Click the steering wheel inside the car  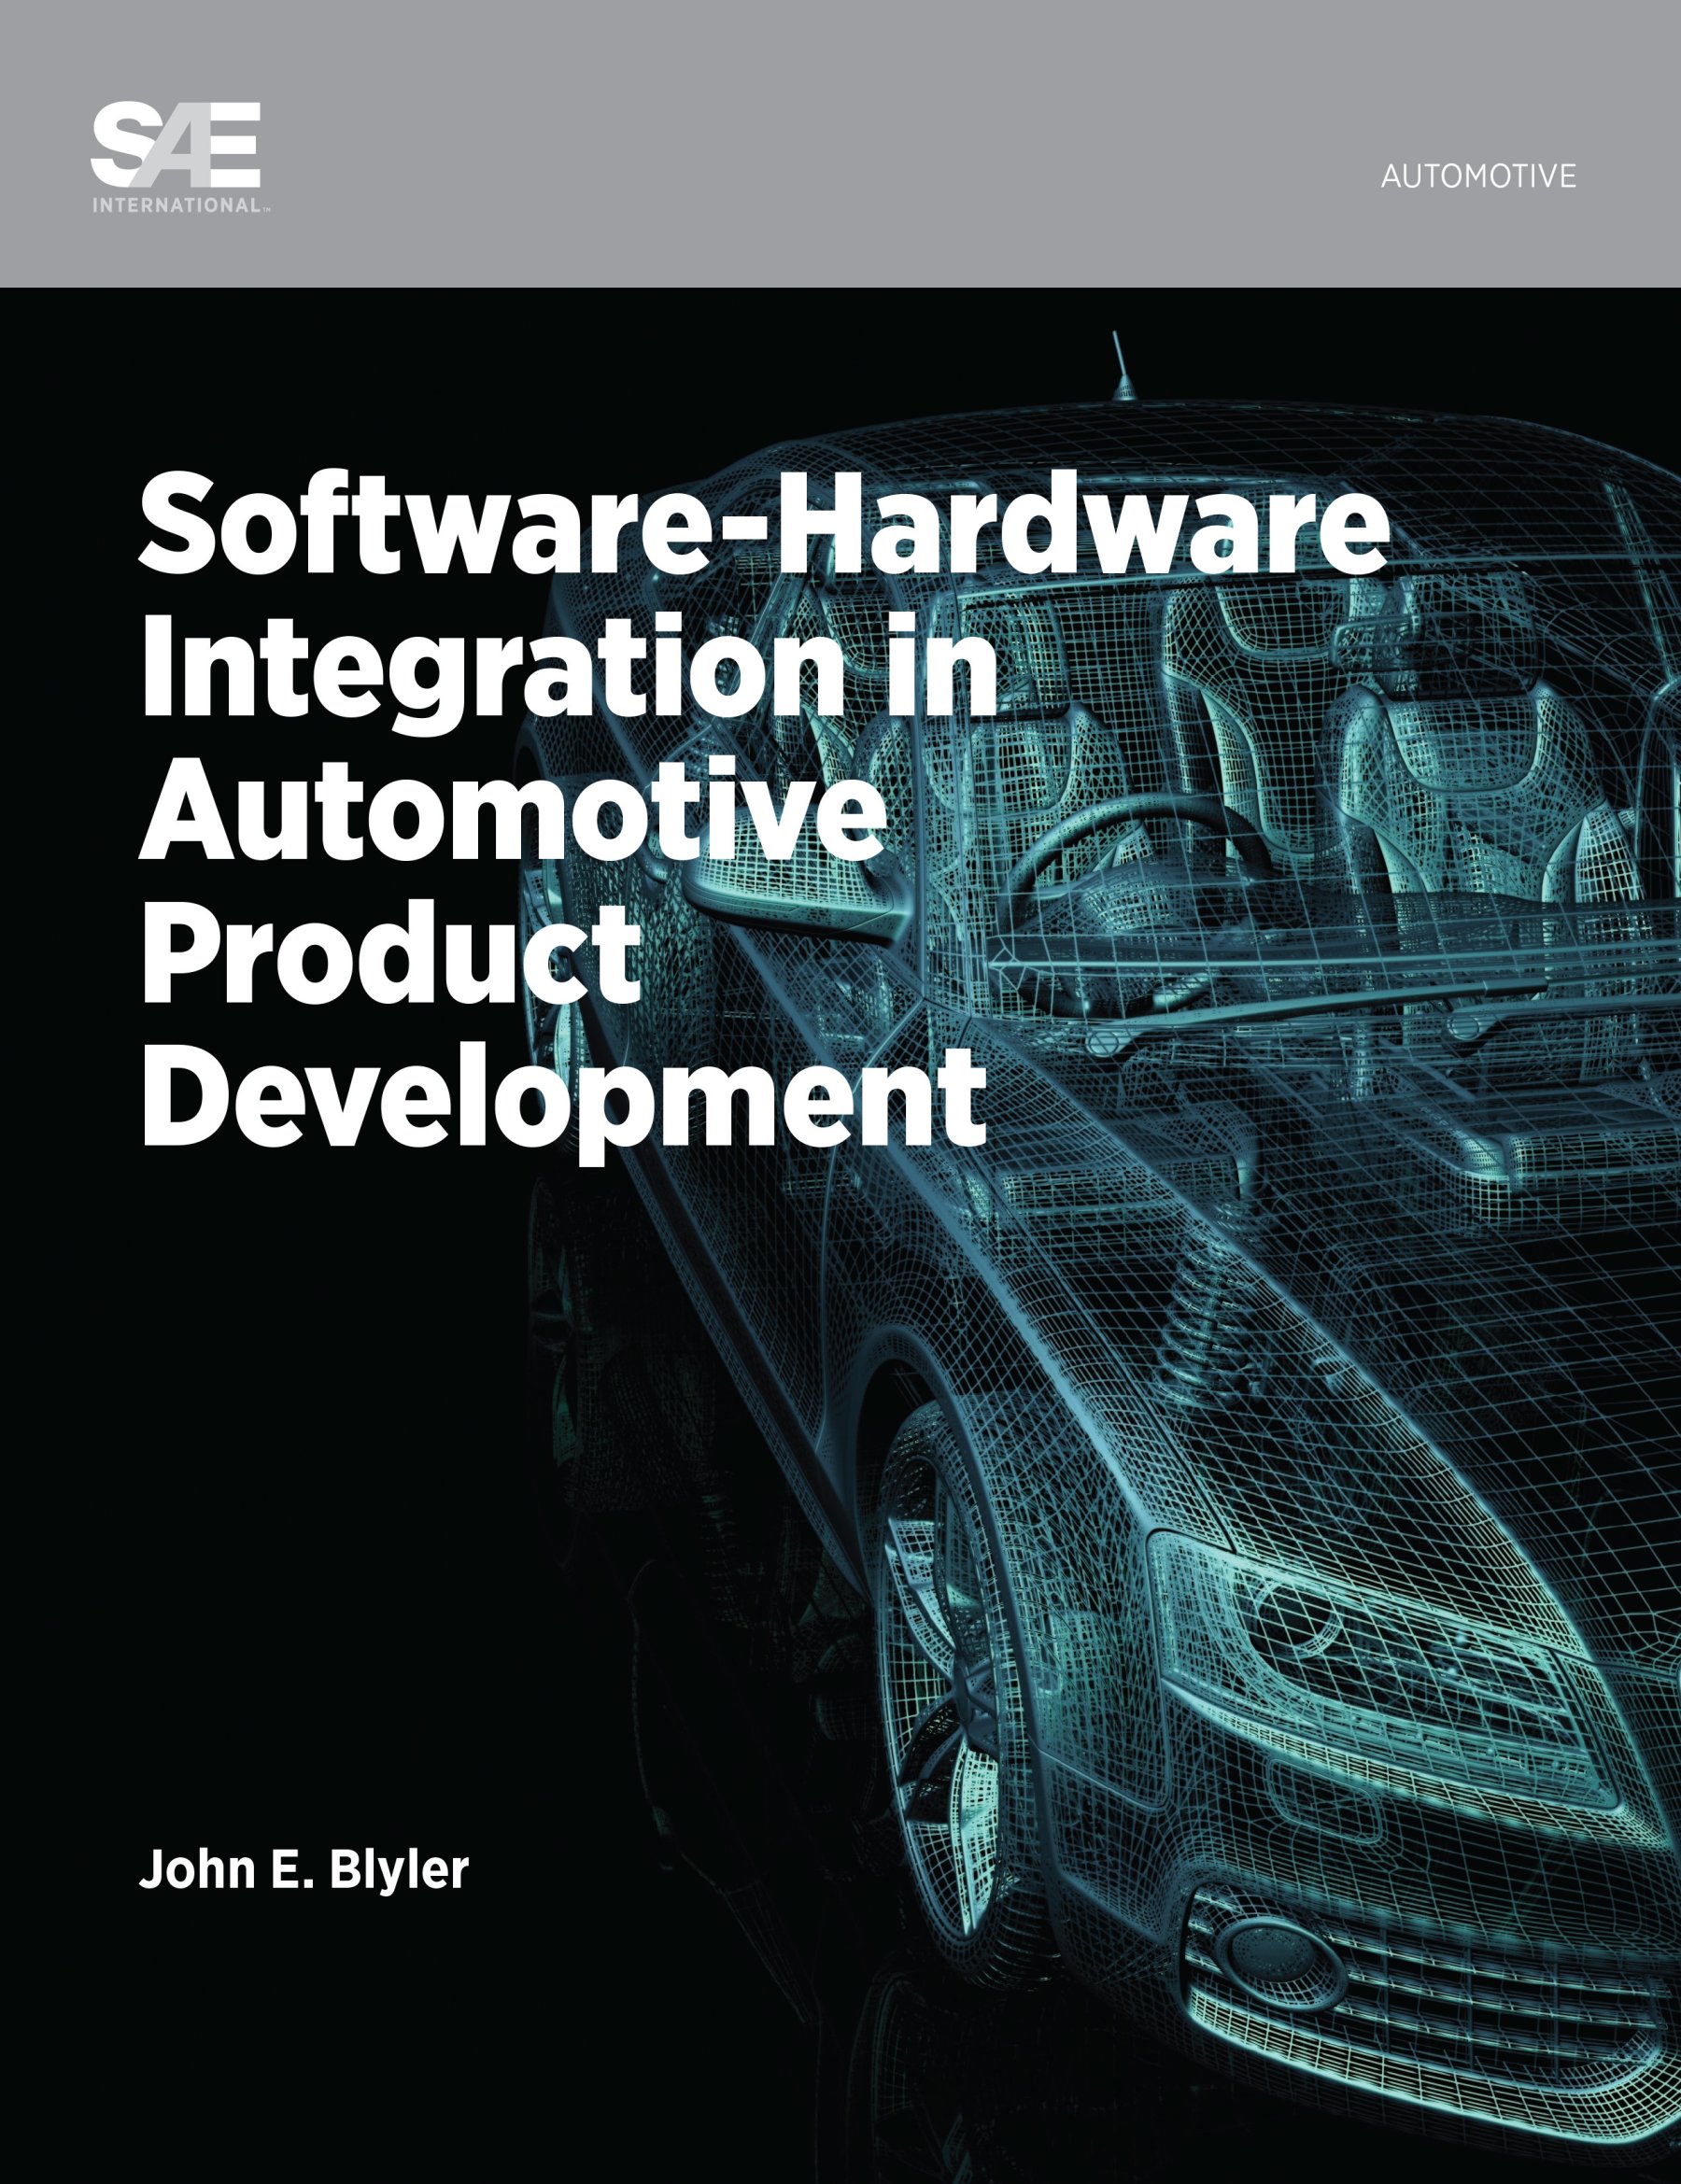[1130, 860]
